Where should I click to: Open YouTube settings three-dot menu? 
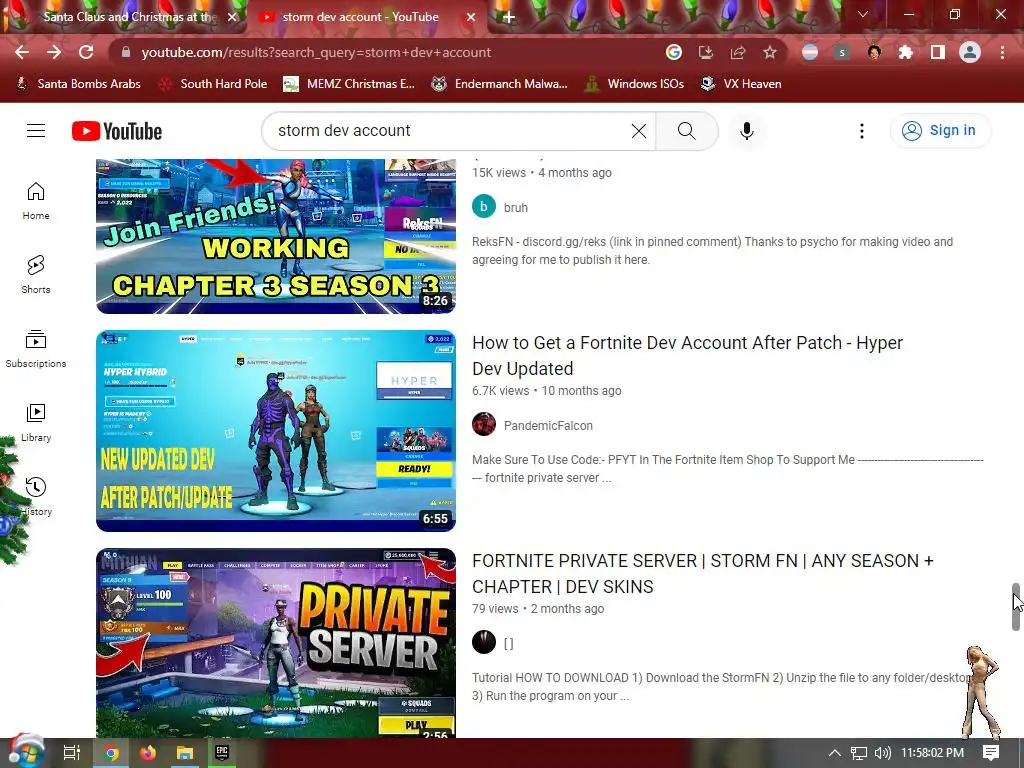[x=862, y=131]
